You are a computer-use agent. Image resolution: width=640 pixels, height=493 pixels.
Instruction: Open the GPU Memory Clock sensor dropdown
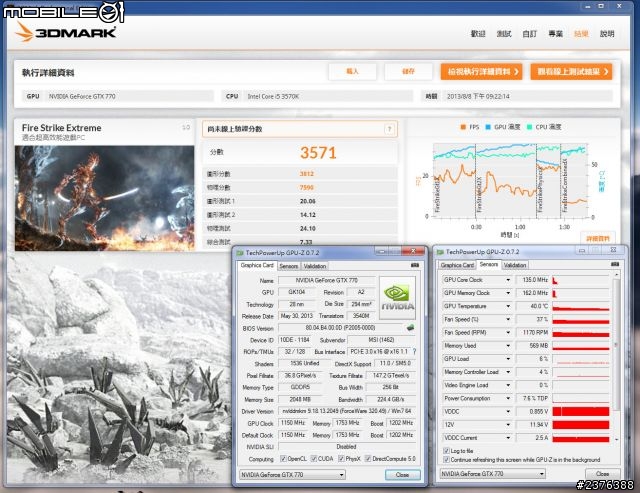pyautogui.click(x=508, y=293)
